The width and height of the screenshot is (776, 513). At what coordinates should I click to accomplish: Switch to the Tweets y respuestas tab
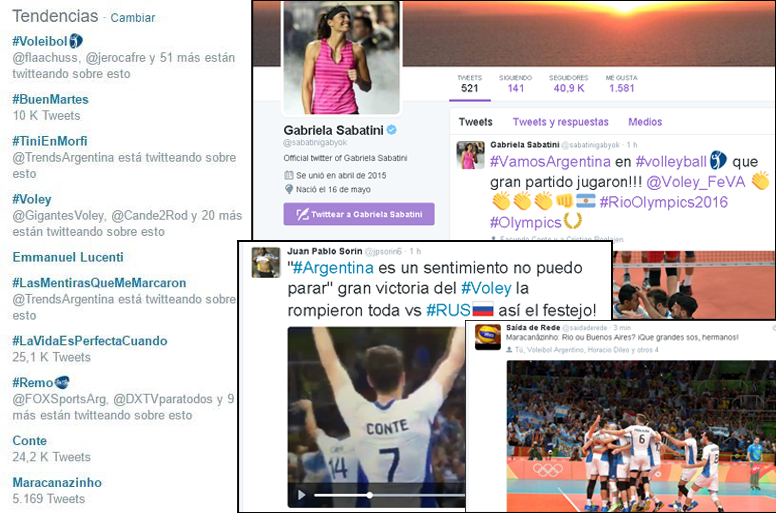pos(561,122)
